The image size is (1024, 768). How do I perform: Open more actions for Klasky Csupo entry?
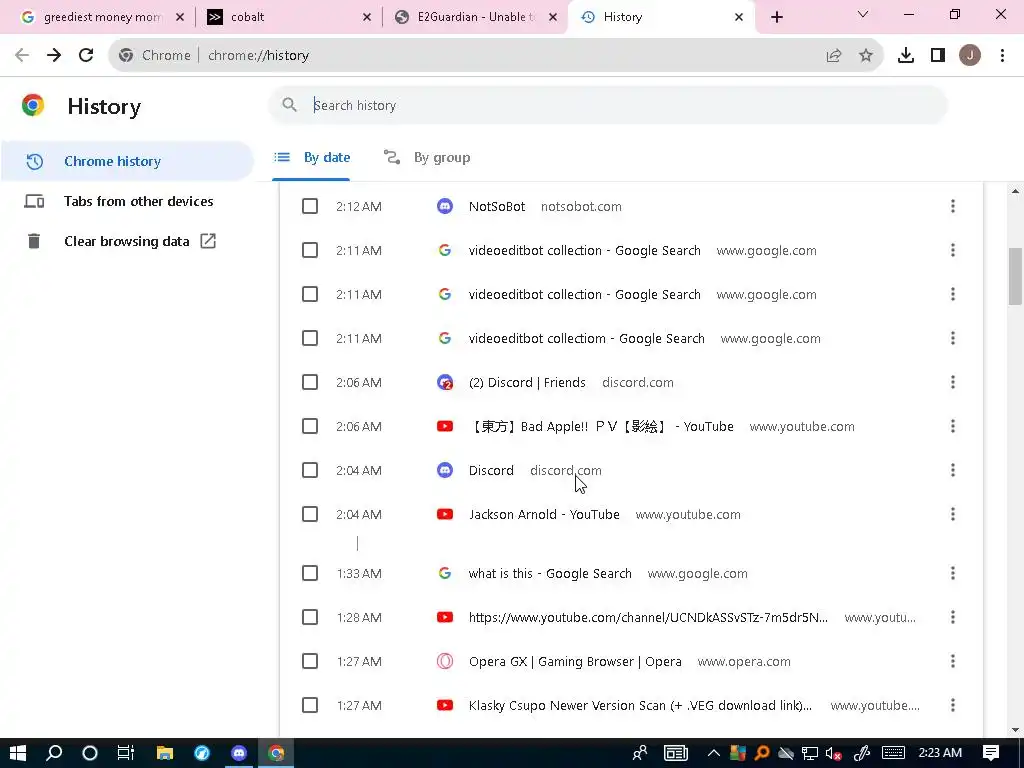(x=953, y=705)
